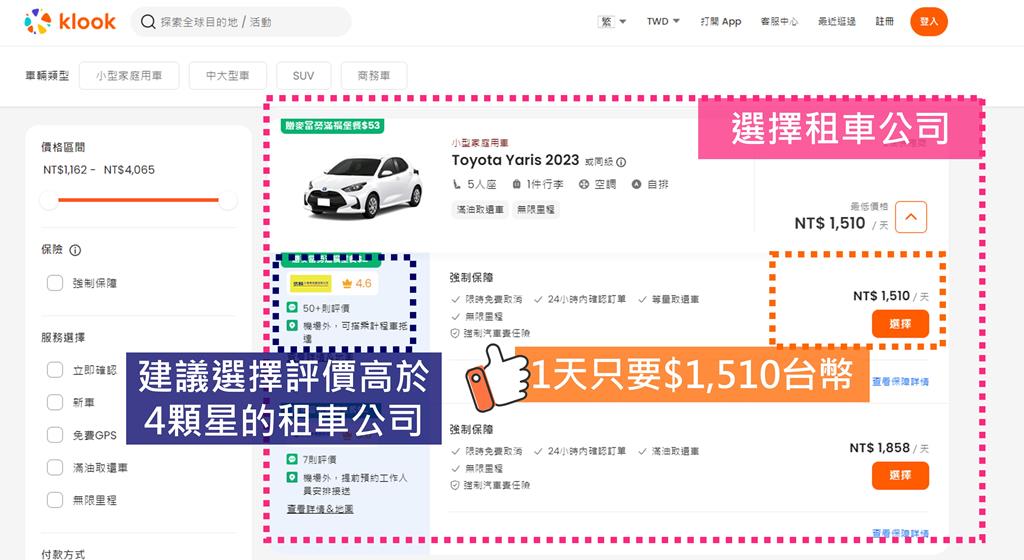This screenshot has height=560, width=1024.
Task: Open 最近逛過 recently viewed
Action: [x=837, y=22]
